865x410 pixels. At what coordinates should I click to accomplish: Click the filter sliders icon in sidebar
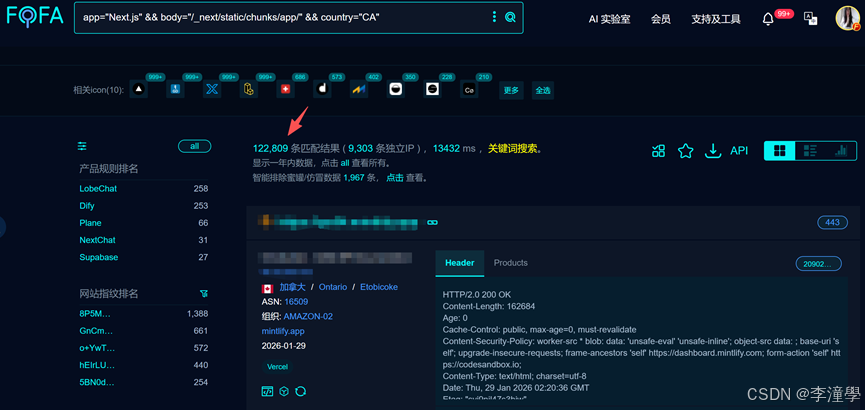pos(82,146)
